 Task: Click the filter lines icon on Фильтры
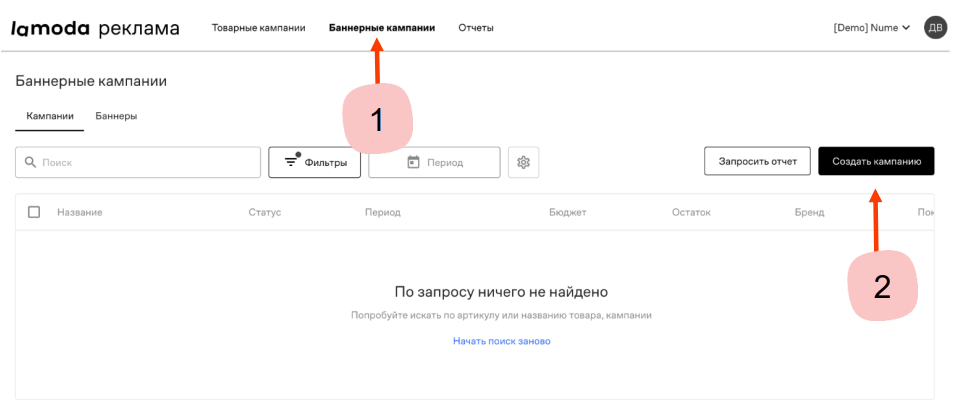point(291,163)
